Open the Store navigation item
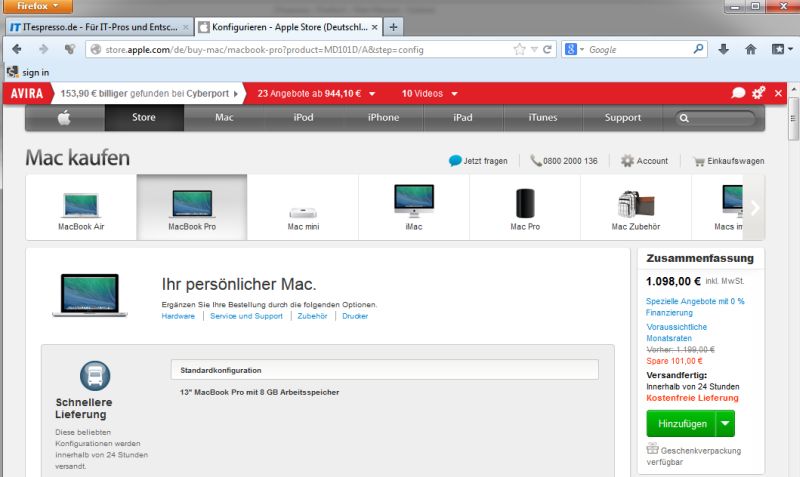 click(x=144, y=117)
